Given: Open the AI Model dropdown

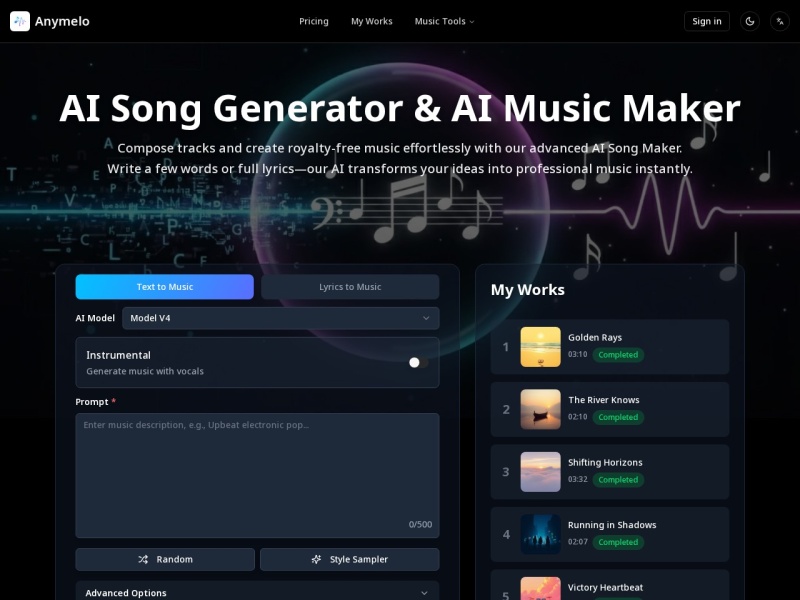Looking at the screenshot, I should click(x=280, y=318).
